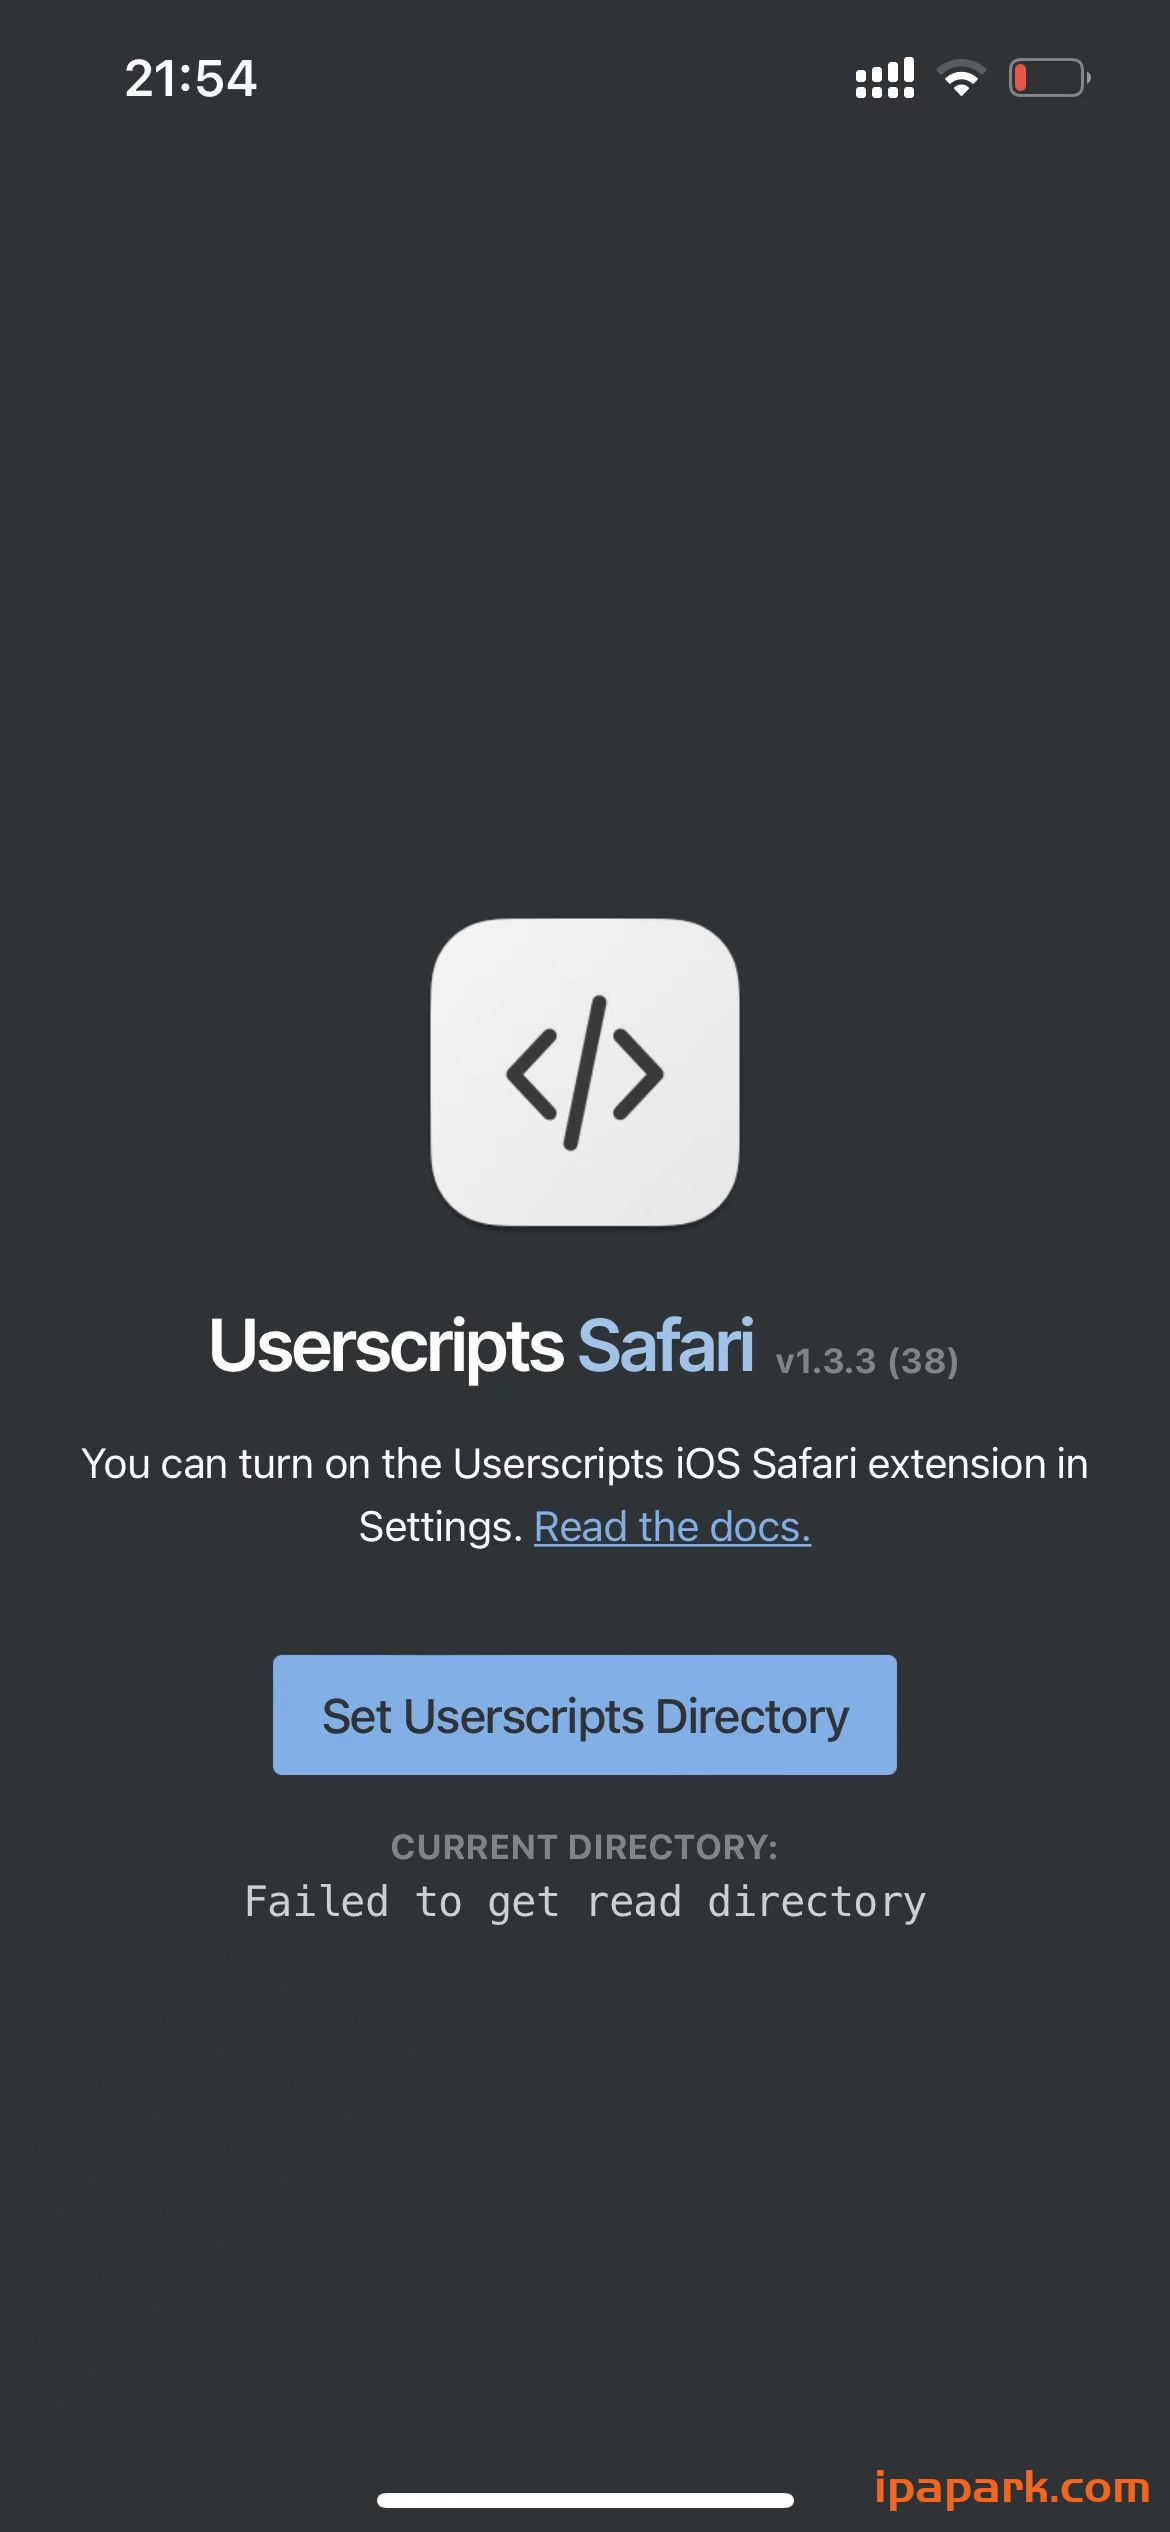Screen dimensions: 1170x2532
Task: Click the dark background area below the button
Action: (585, 2150)
